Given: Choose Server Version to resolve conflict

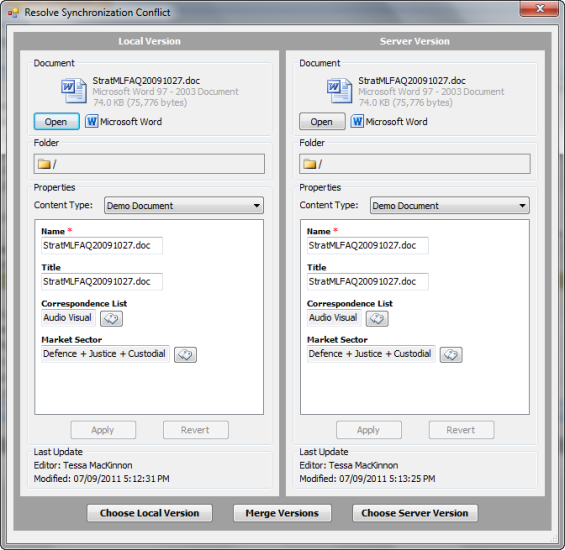Looking at the screenshot, I should 415,513.
